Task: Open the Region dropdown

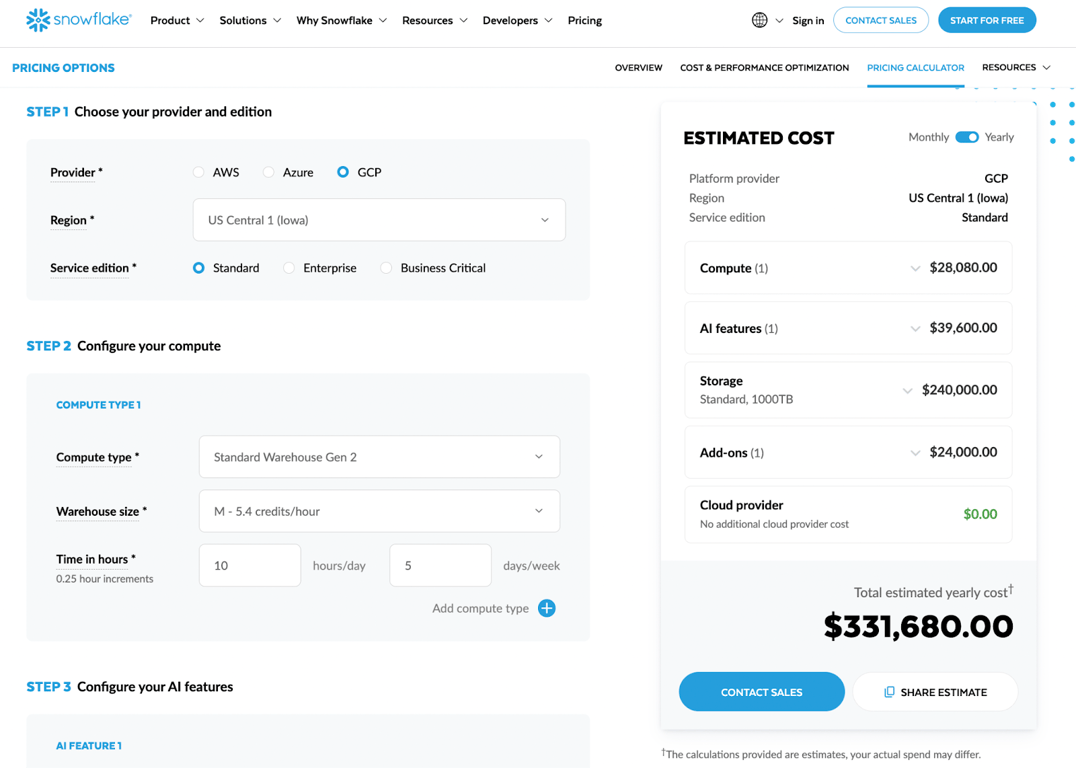Action: (379, 220)
